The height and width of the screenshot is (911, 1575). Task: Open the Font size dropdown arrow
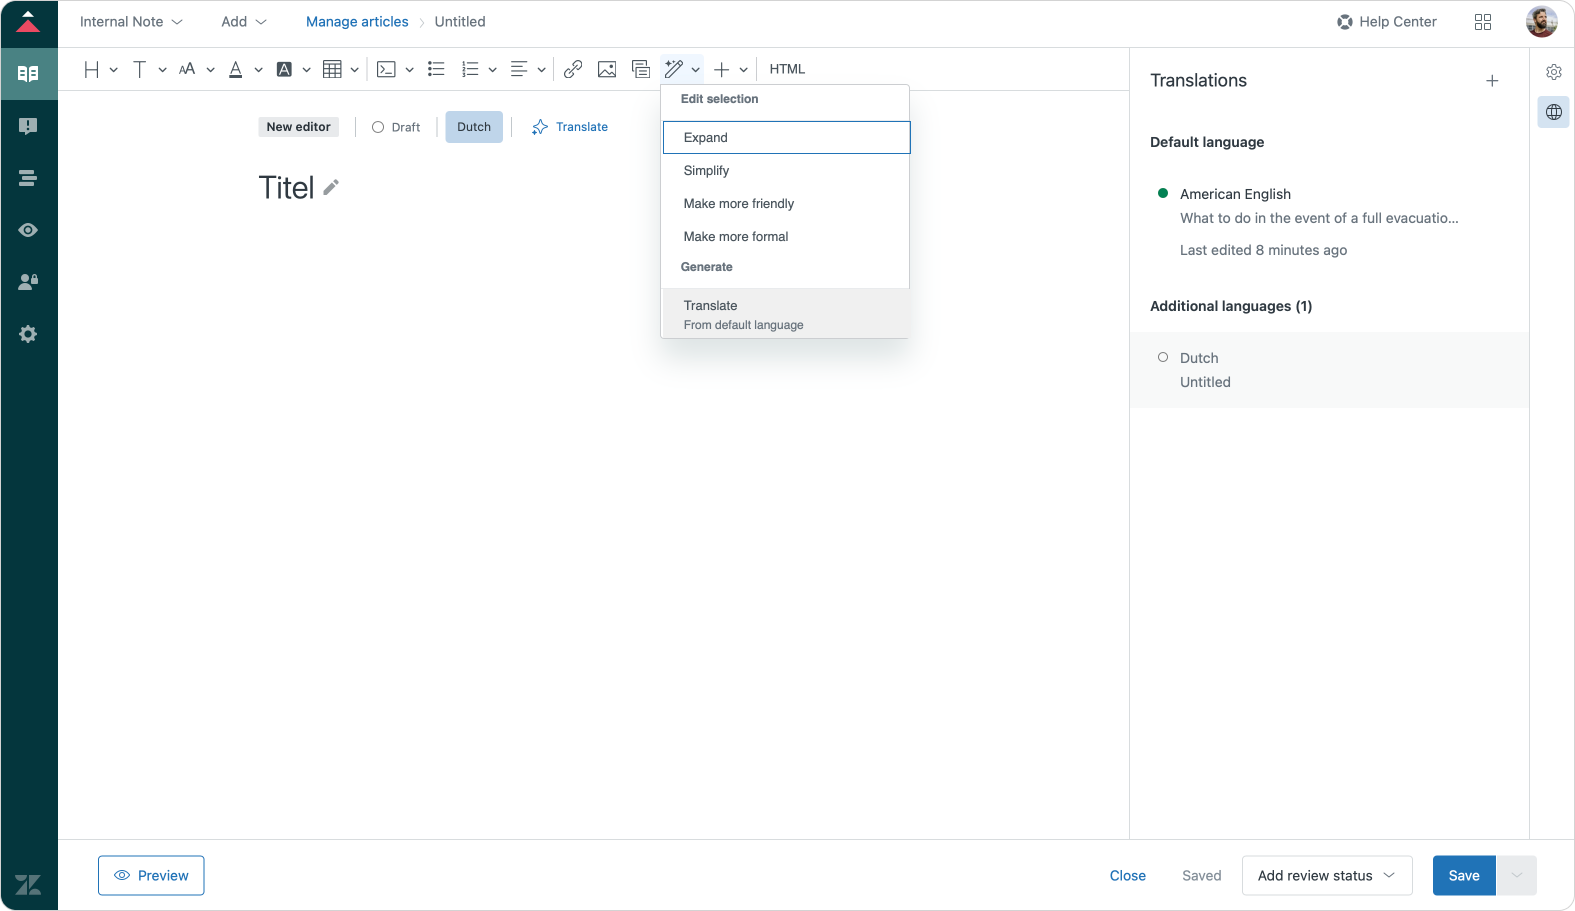click(210, 70)
